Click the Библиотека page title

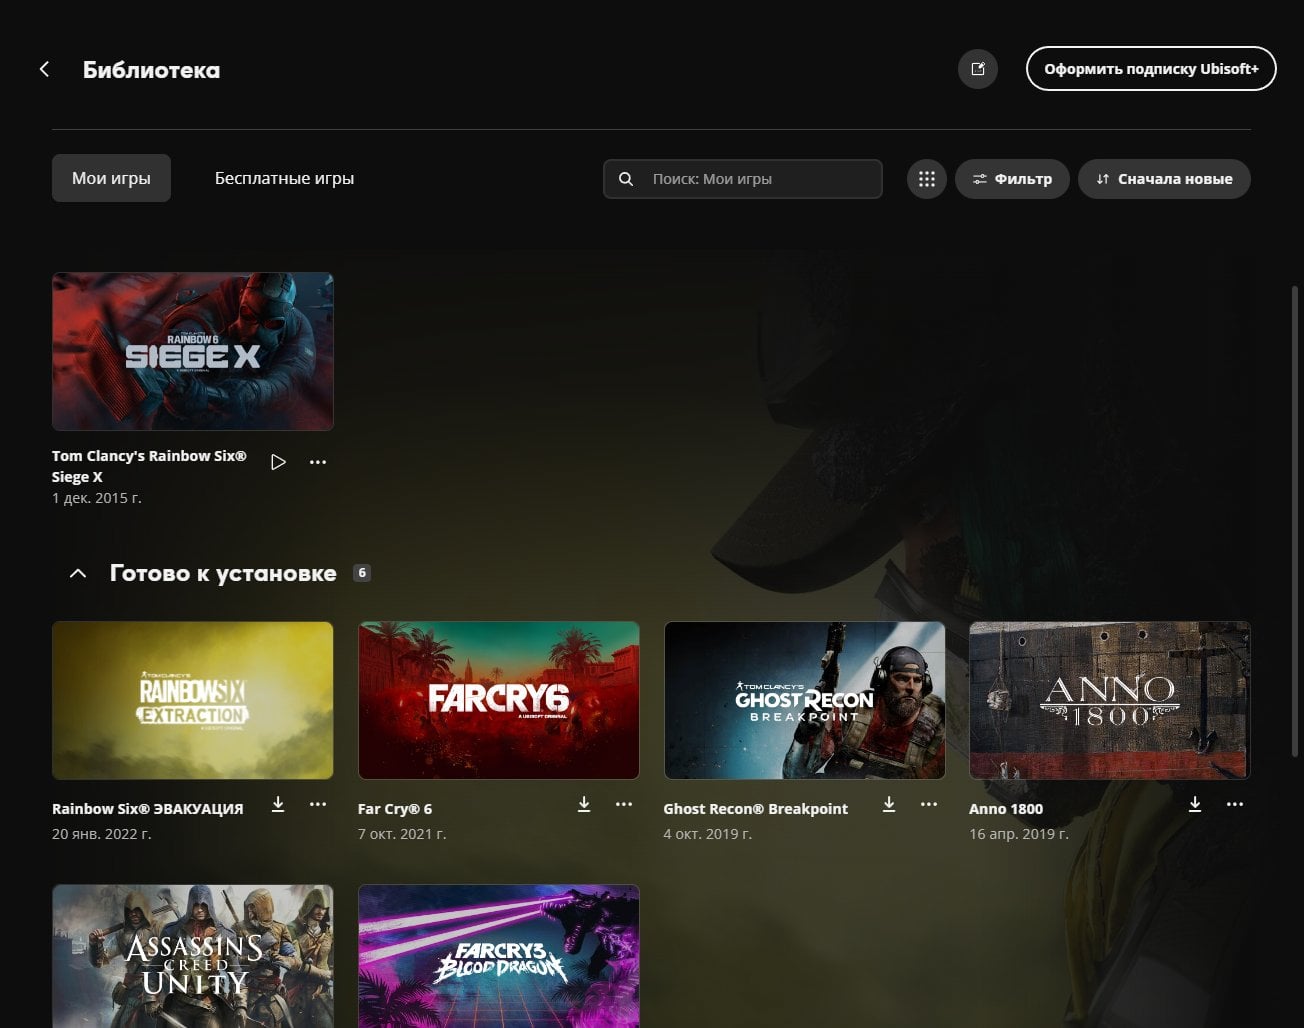pyautogui.click(x=151, y=70)
